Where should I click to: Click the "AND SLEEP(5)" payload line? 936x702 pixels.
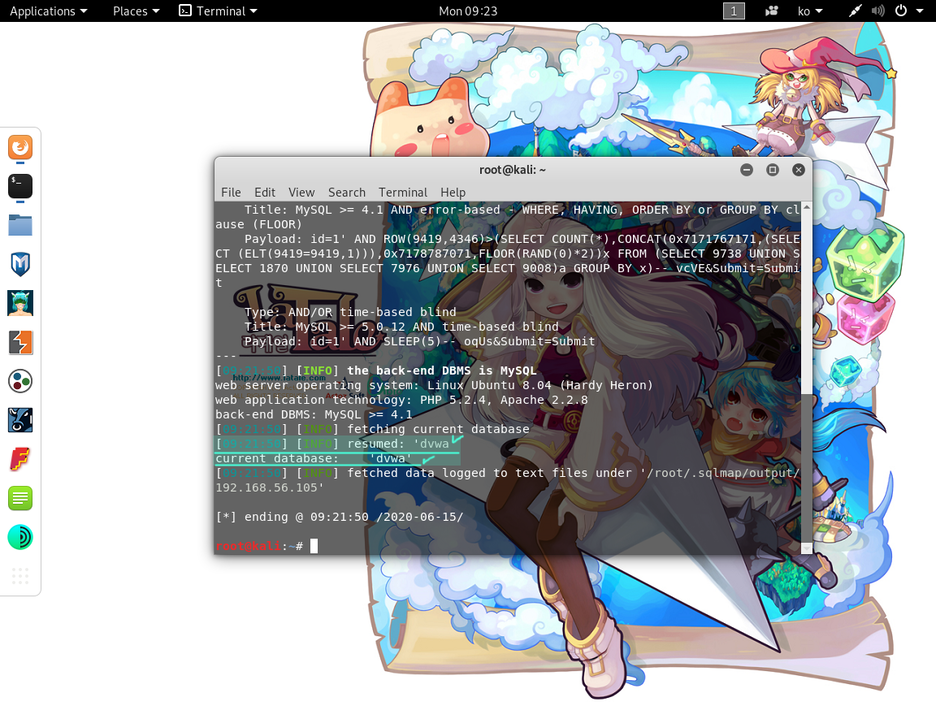pyautogui.click(x=420, y=341)
